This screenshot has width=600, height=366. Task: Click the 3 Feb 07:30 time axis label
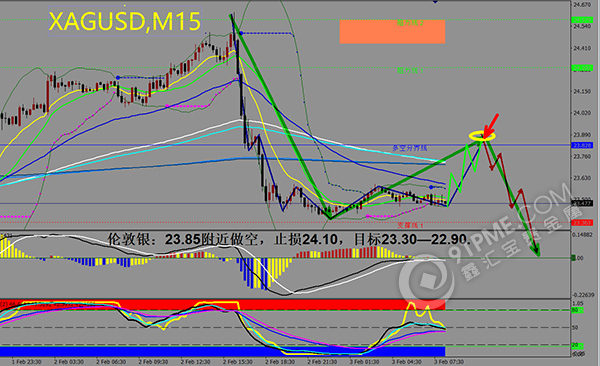[x=449, y=362]
